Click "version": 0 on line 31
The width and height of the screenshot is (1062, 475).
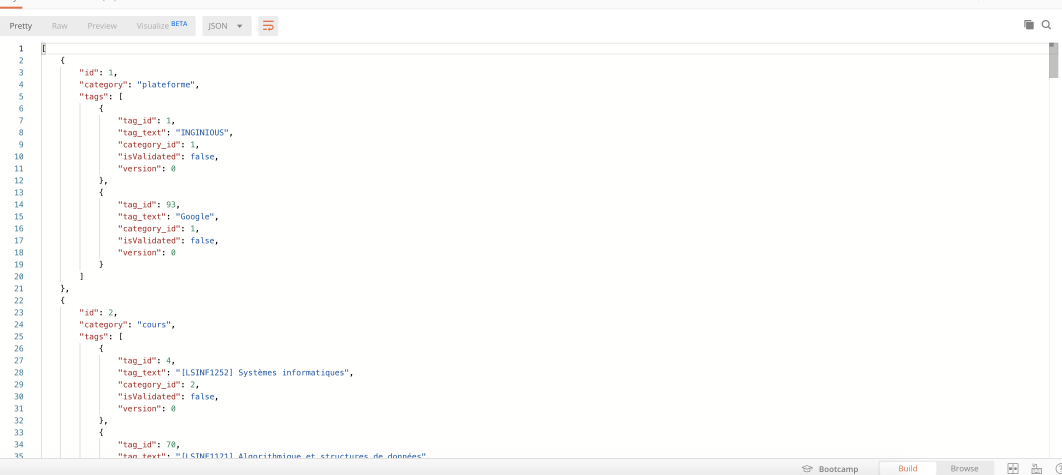(x=146, y=409)
